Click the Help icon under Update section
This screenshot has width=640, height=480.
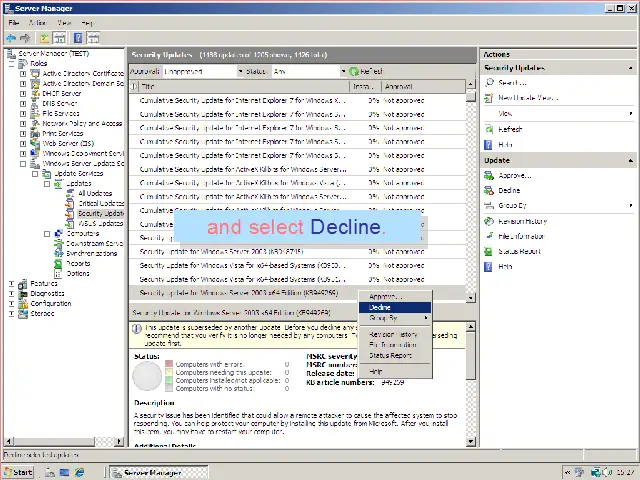click(x=489, y=267)
